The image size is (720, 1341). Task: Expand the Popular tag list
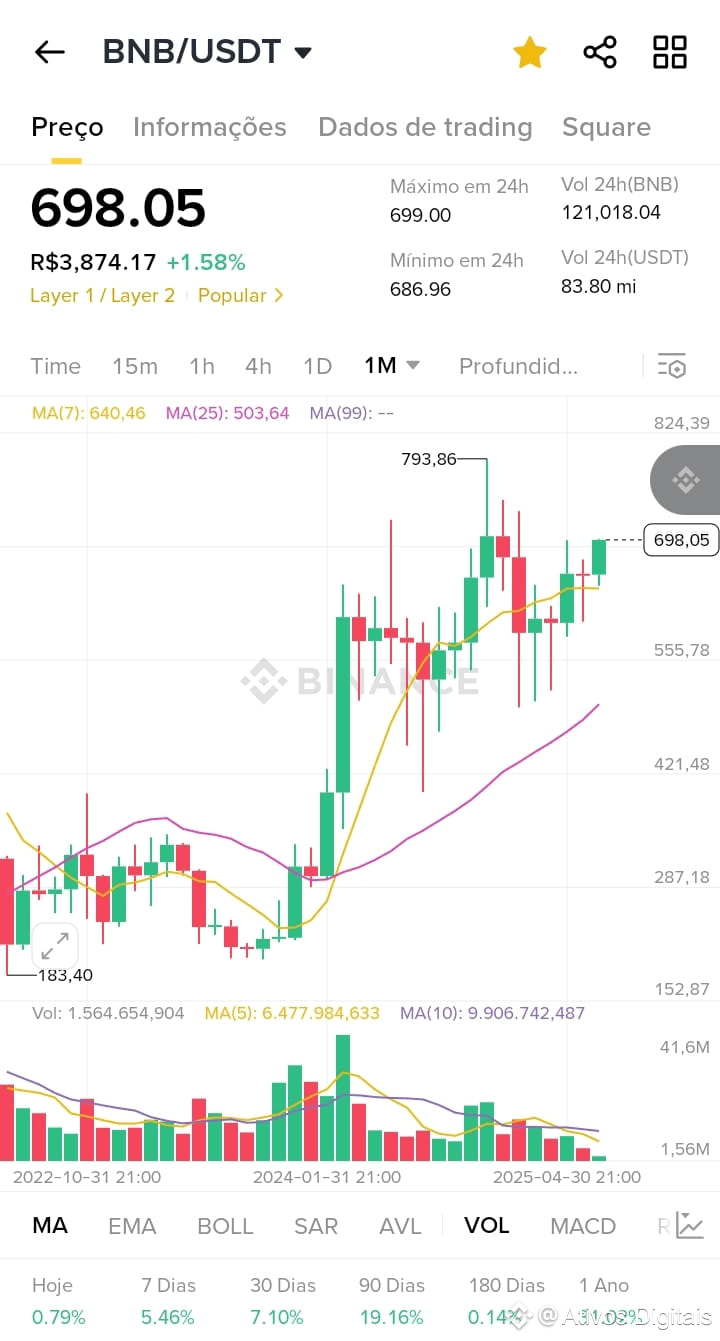coord(240,296)
